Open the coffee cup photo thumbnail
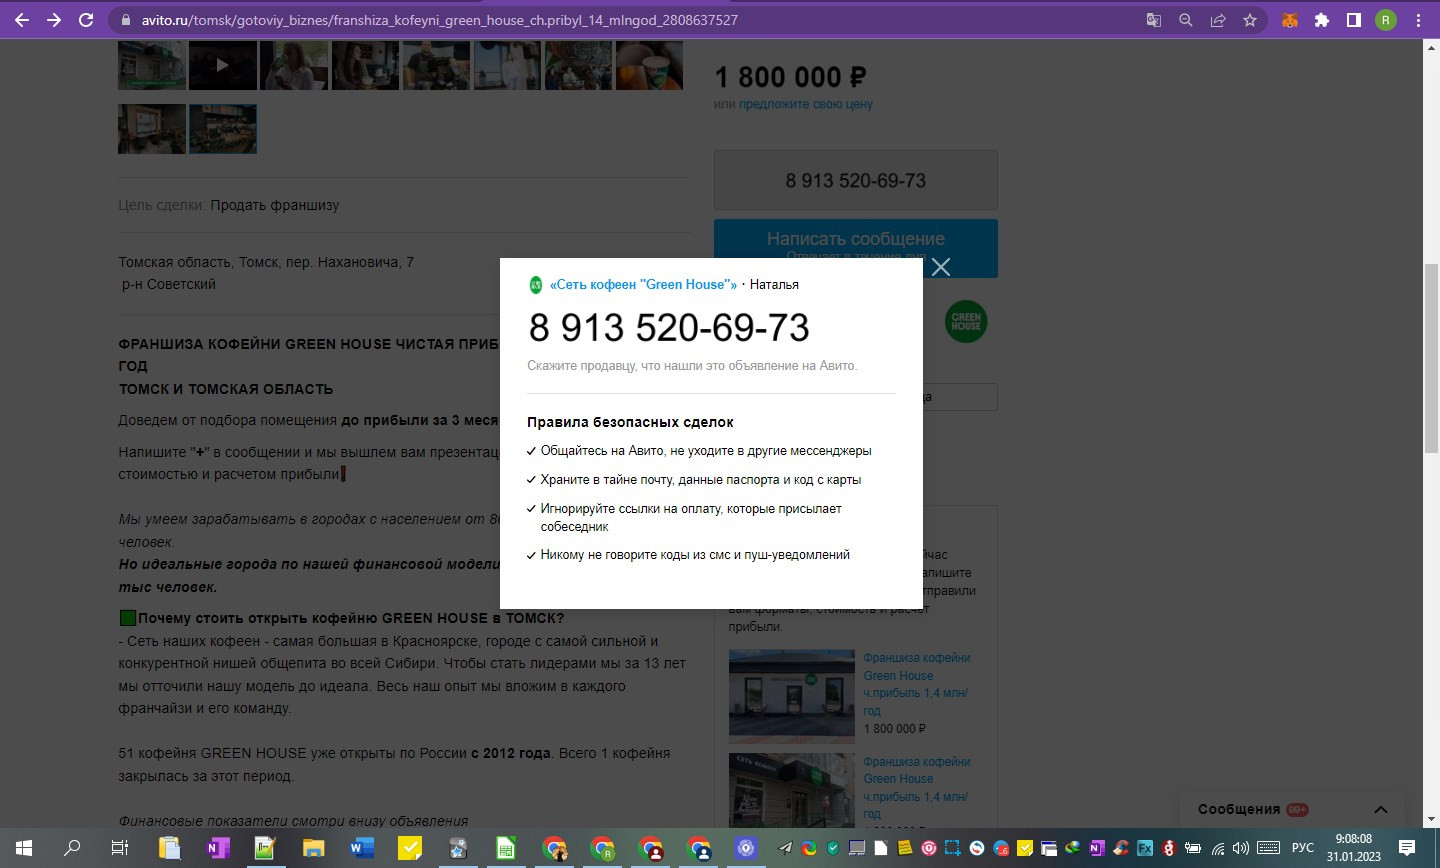Viewport: 1440px width, 868px height. (x=649, y=65)
